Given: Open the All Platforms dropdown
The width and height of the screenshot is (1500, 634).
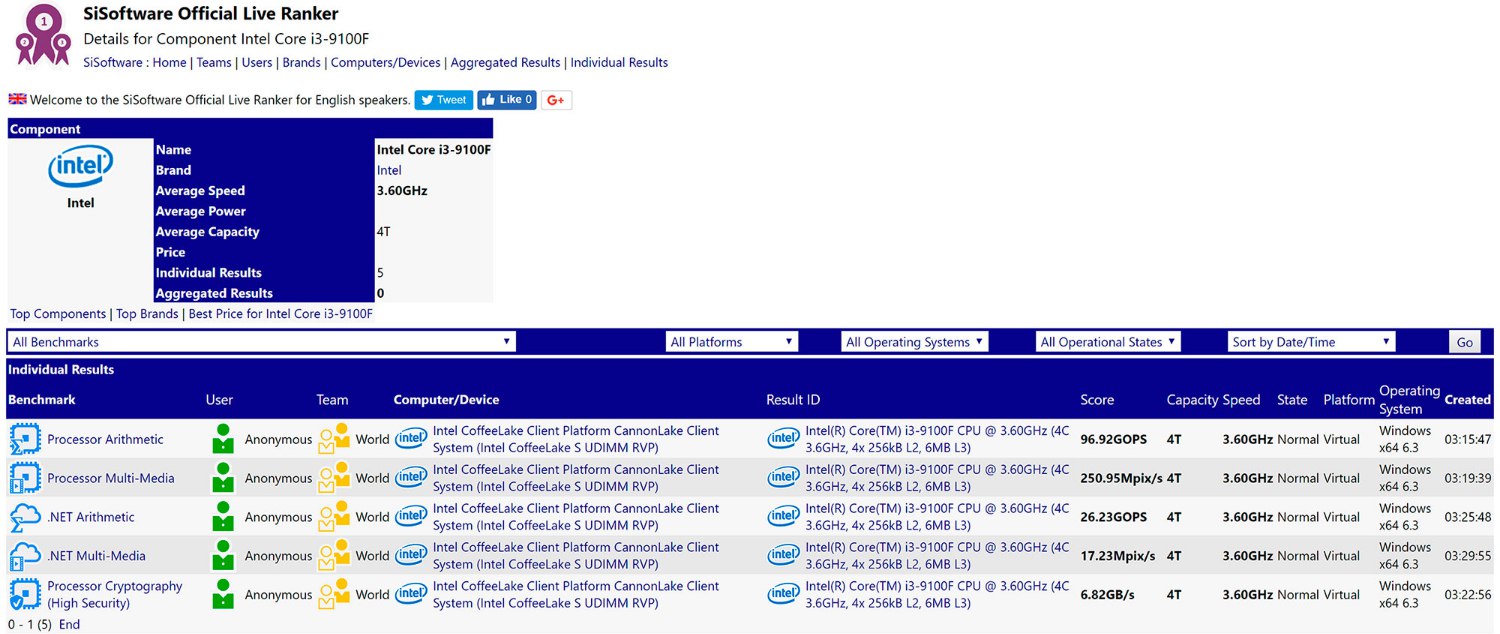Looking at the screenshot, I should point(732,342).
